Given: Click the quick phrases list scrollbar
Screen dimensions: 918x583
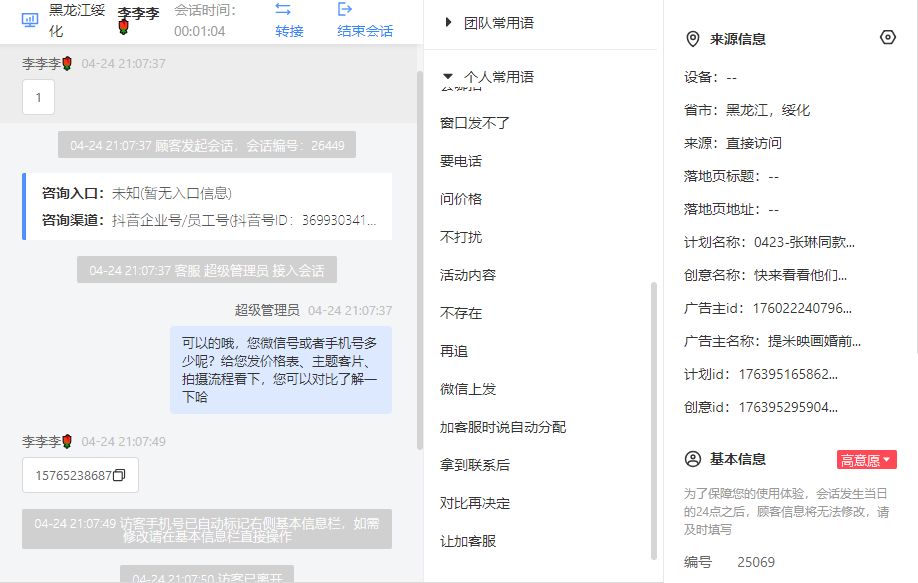Looking at the screenshot, I should point(654,421).
